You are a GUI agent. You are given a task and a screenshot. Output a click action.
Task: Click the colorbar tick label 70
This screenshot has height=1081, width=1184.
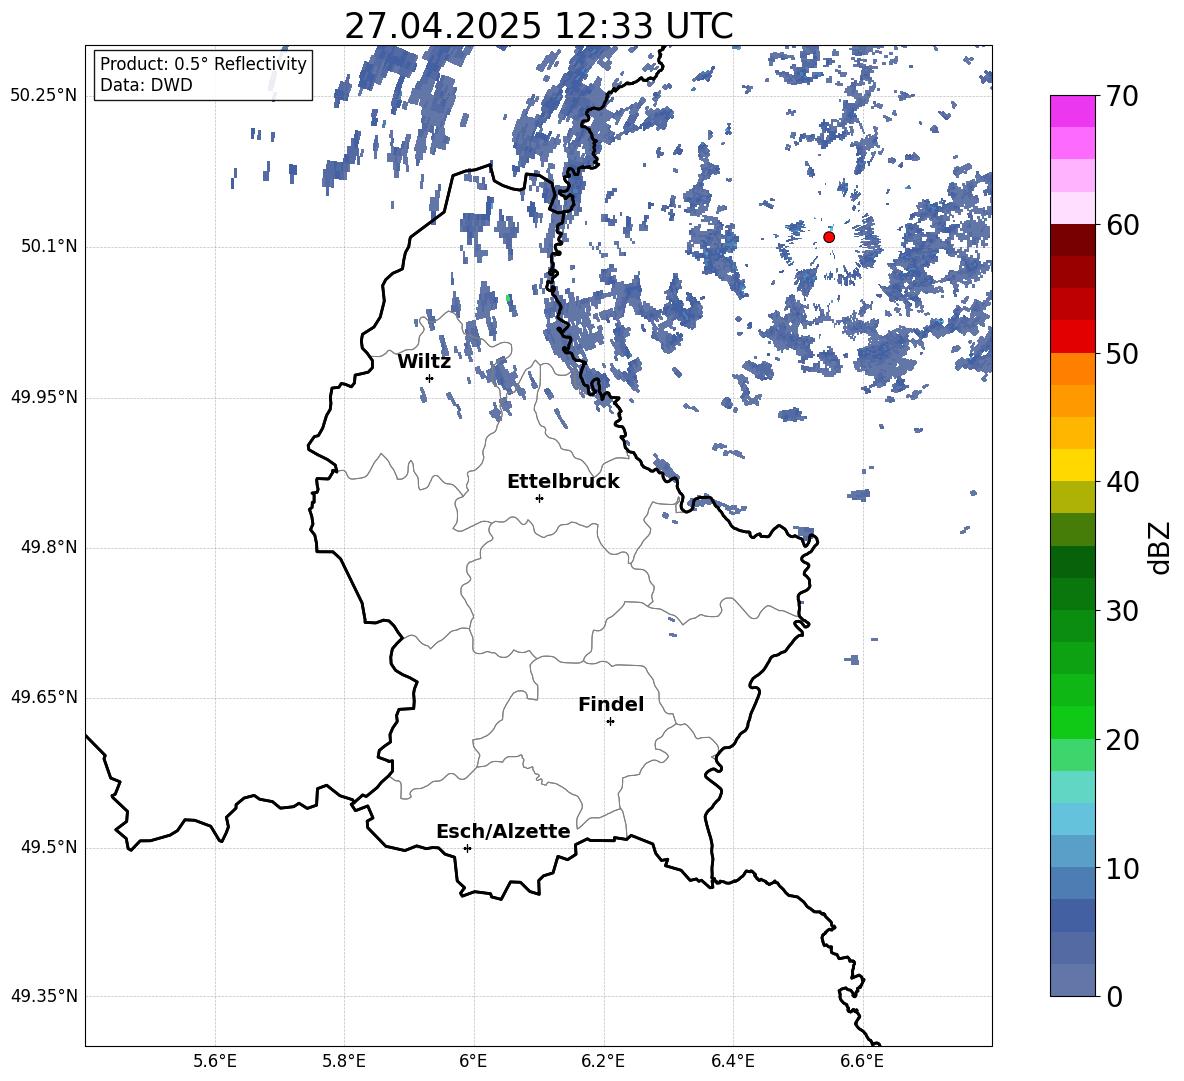[1122, 96]
